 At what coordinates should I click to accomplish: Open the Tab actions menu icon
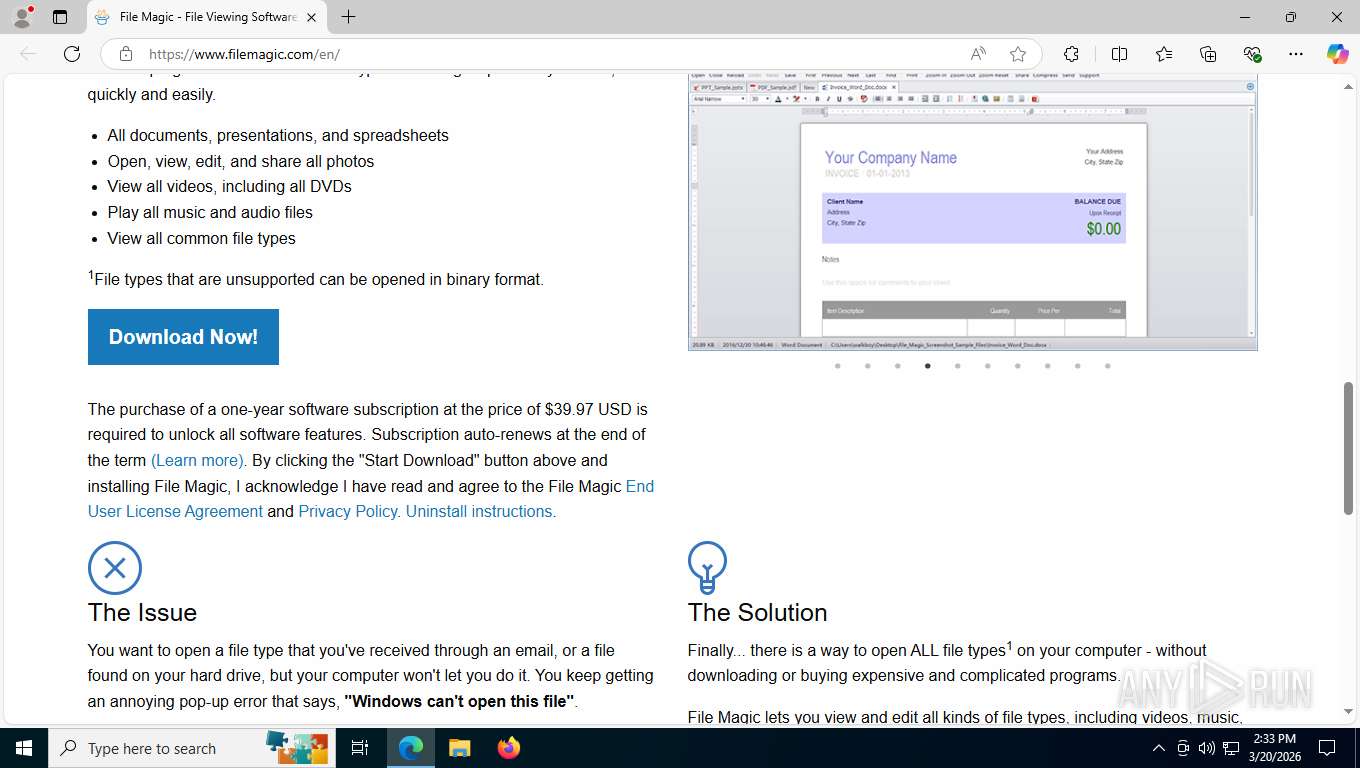point(60,17)
